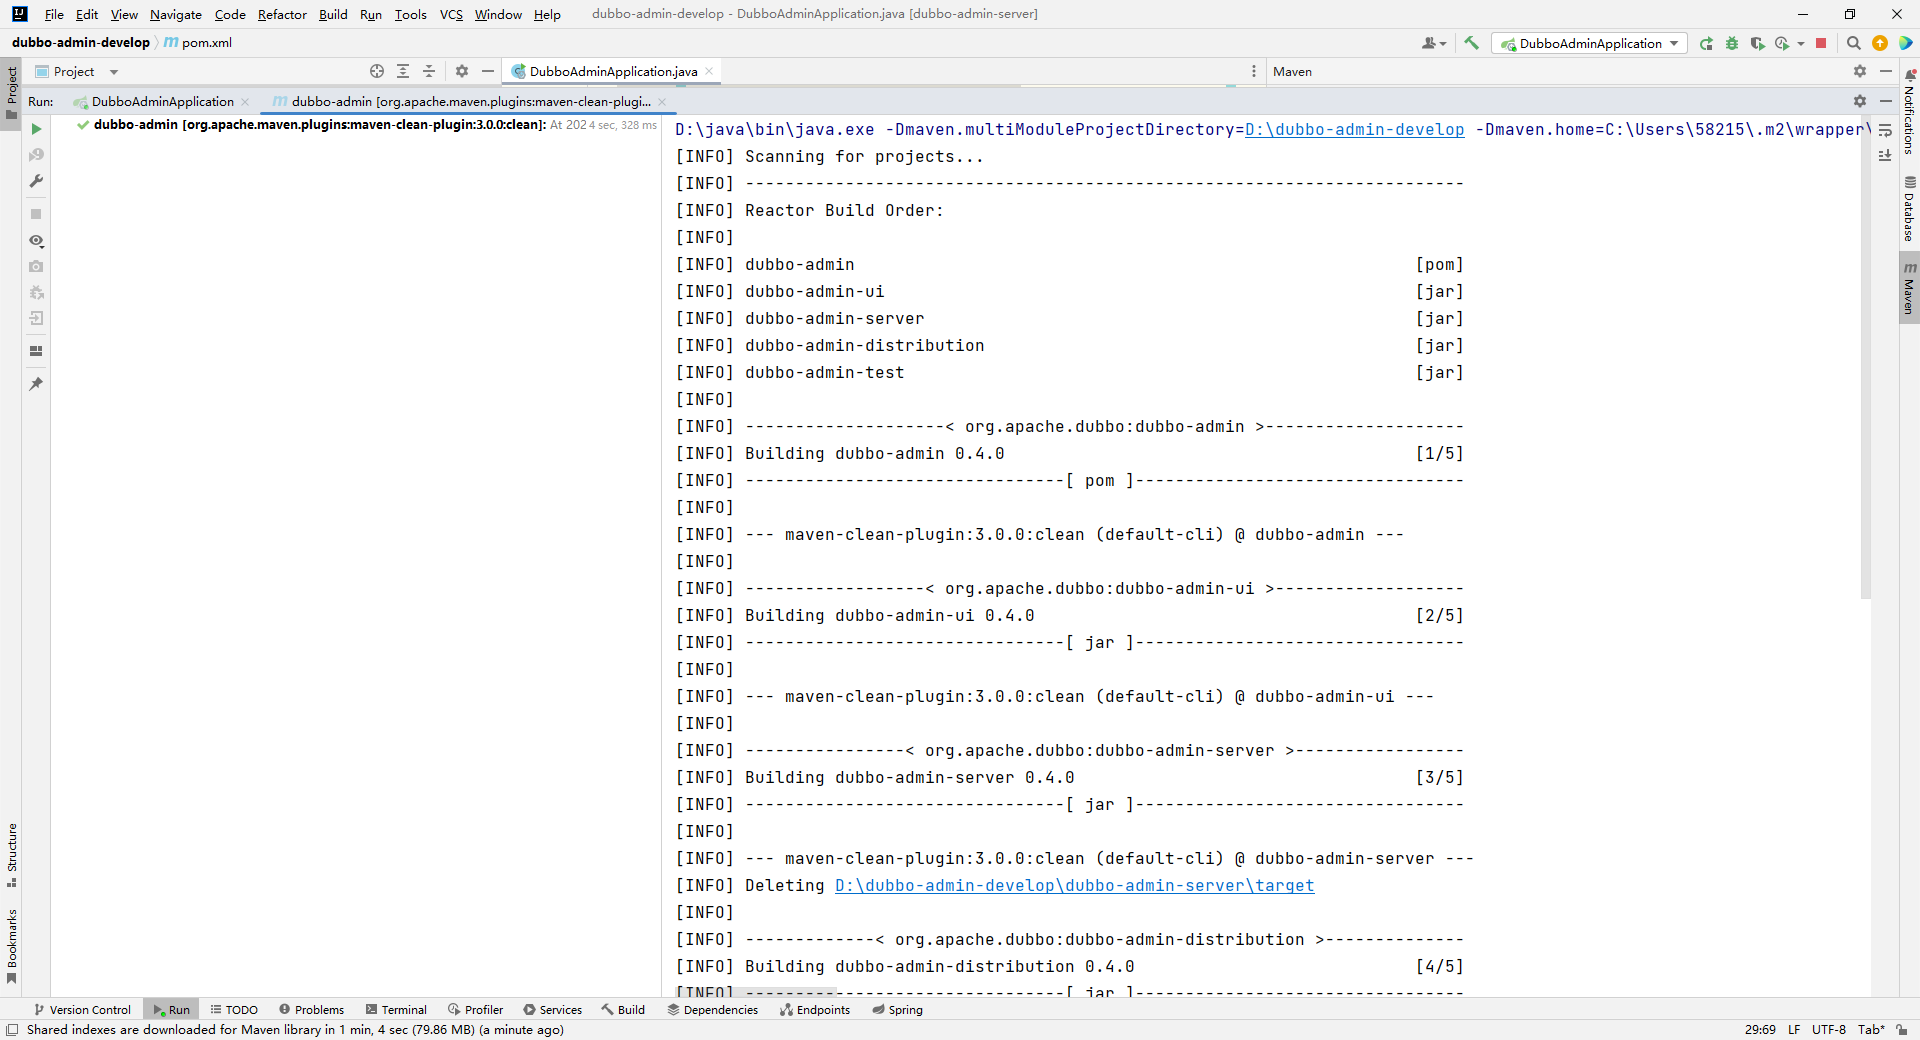Hide the Run tool window with minus icon
The image size is (1920, 1040).
point(1886,101)
